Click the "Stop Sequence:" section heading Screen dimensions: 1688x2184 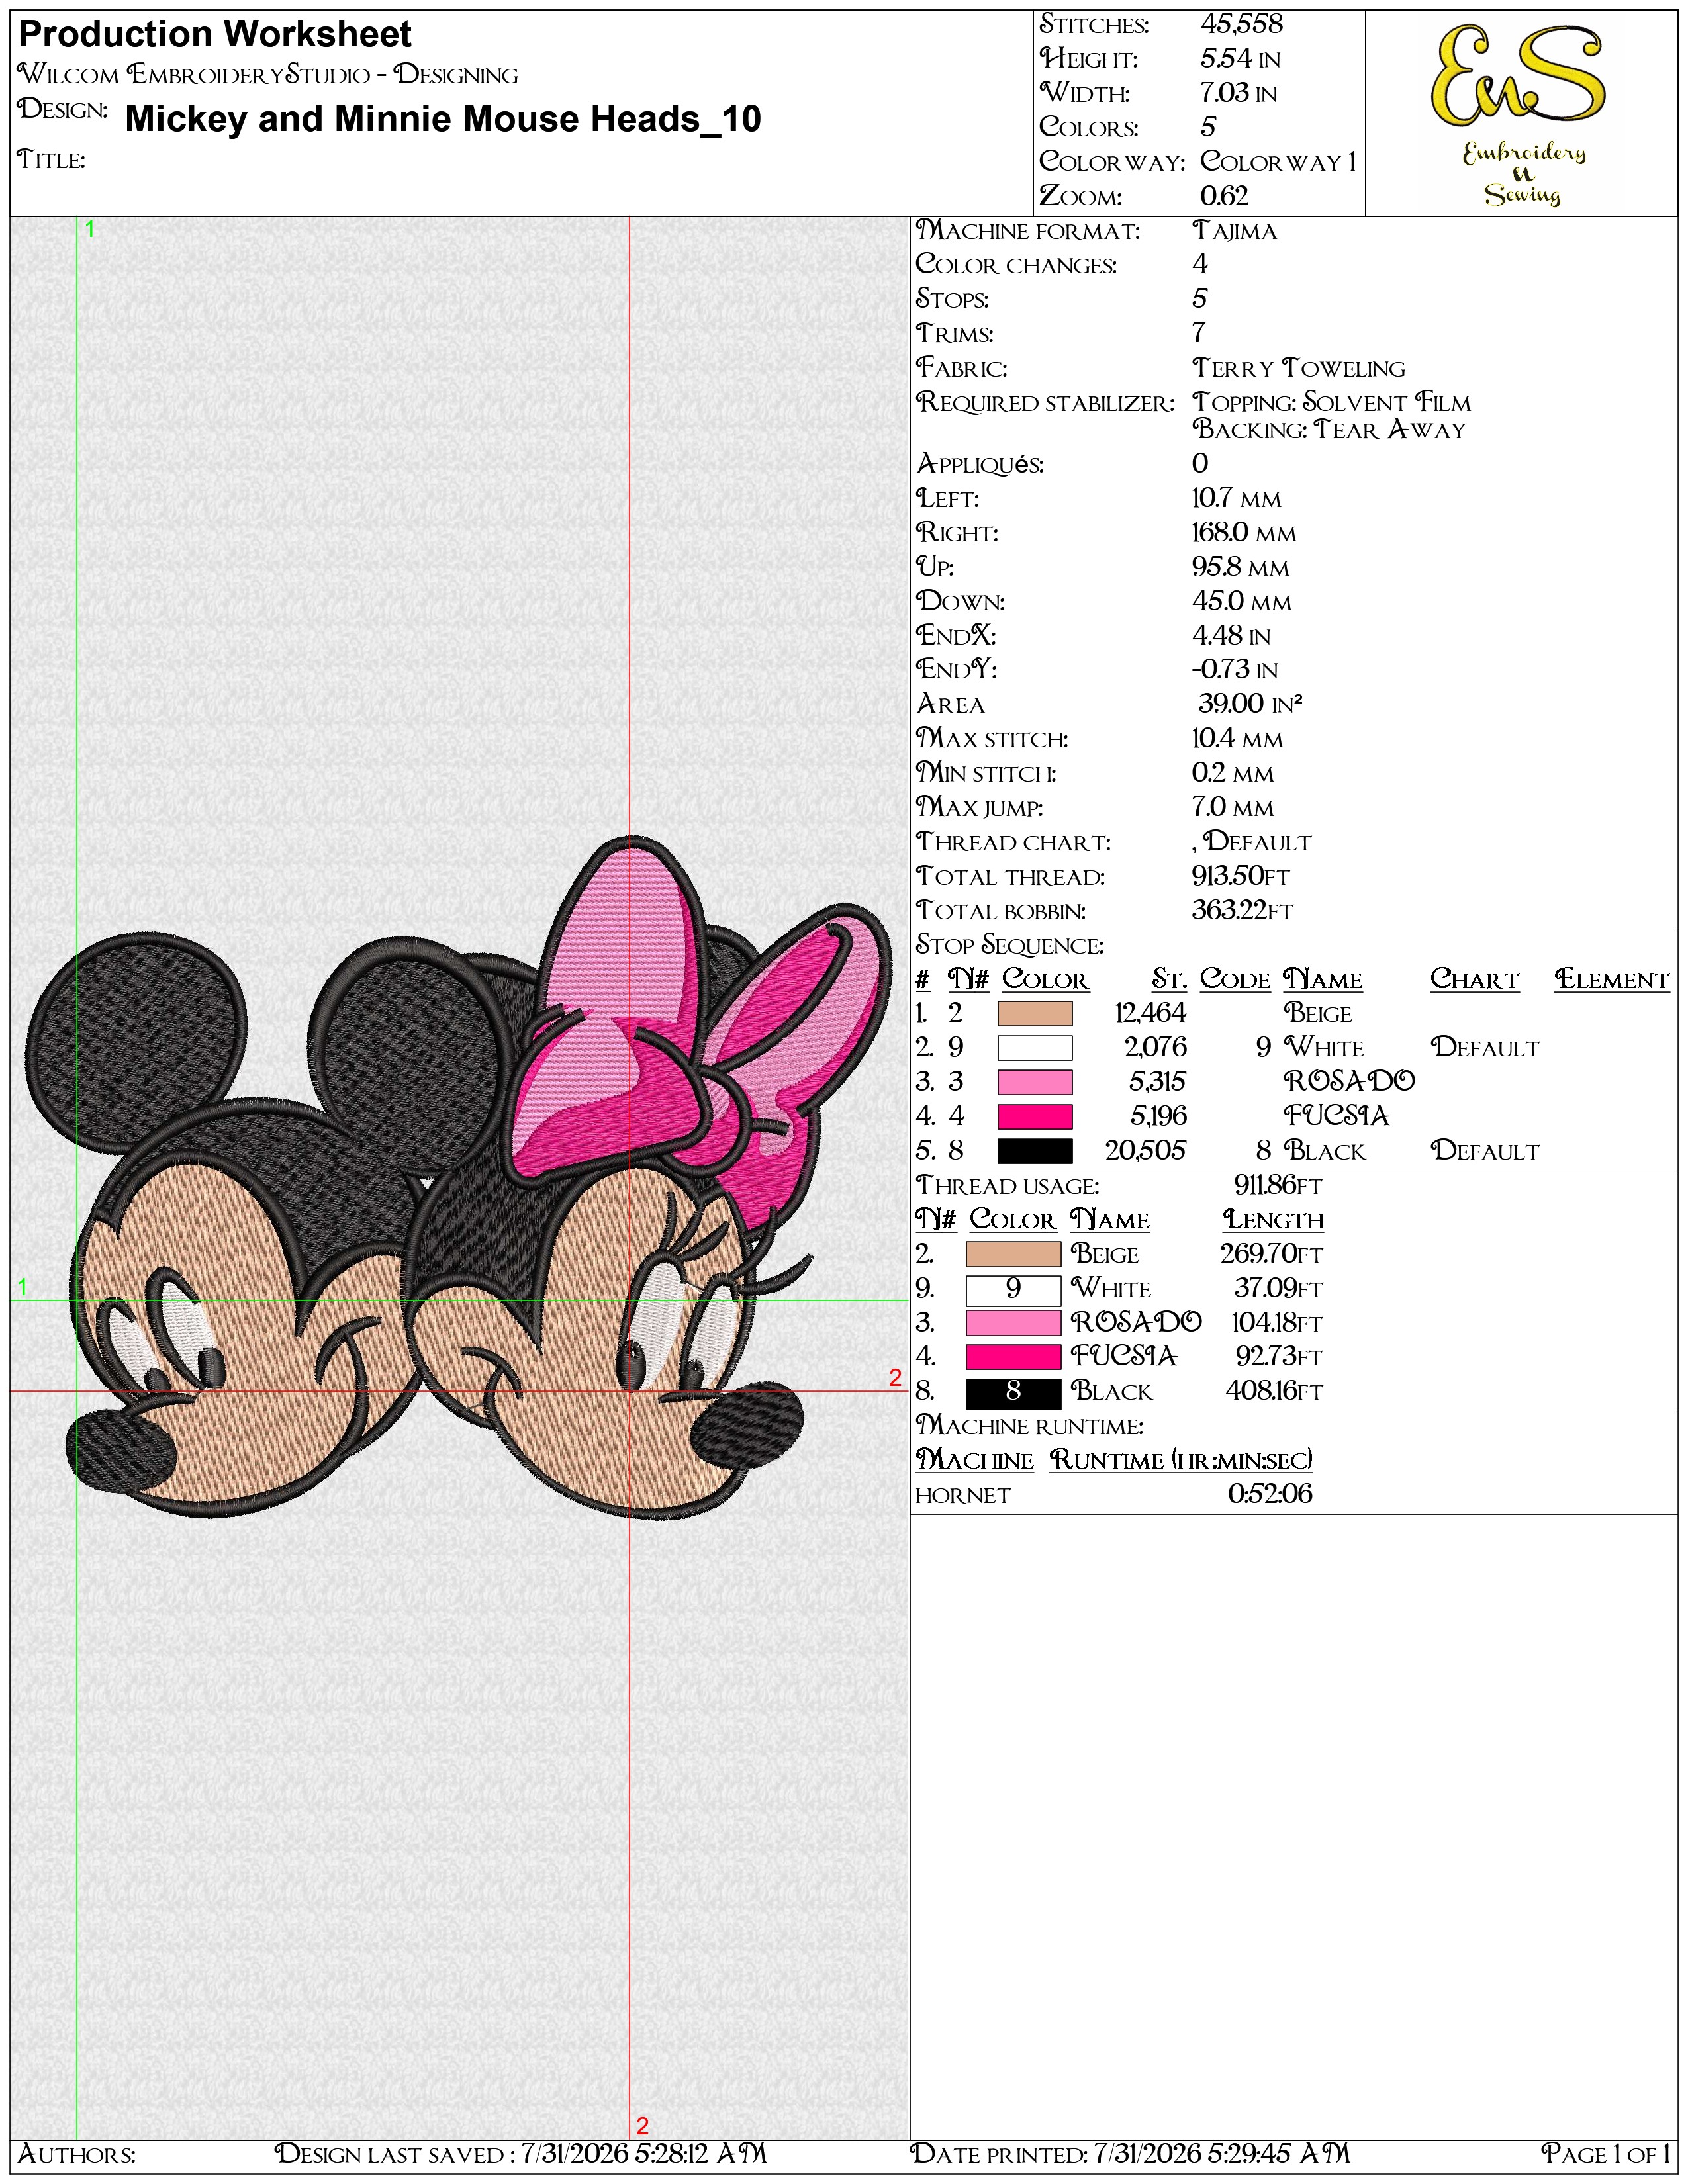tap(1010, 946)
